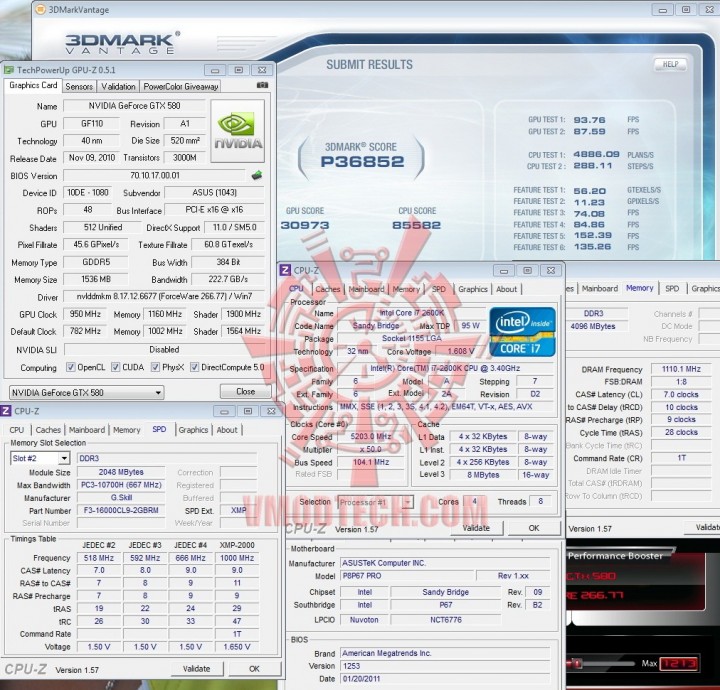The width and height of the screenshot is (720, 690).
Task: Click Validate in the CPU-Z processor window
Action: coord(476,528)
